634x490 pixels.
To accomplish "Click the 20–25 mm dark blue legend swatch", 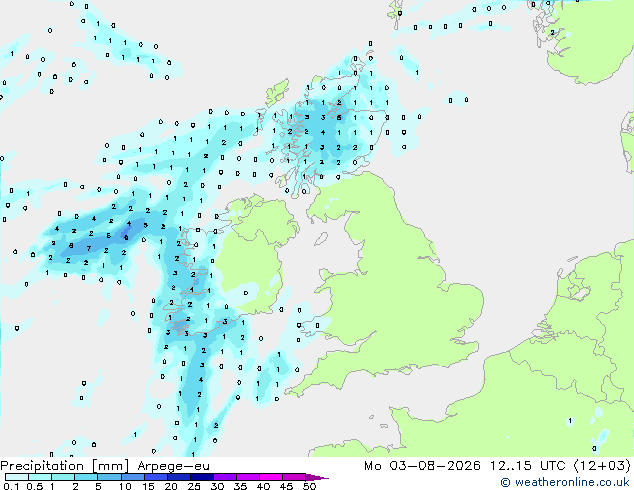I will pyautogui.click(x=178, y=477).
